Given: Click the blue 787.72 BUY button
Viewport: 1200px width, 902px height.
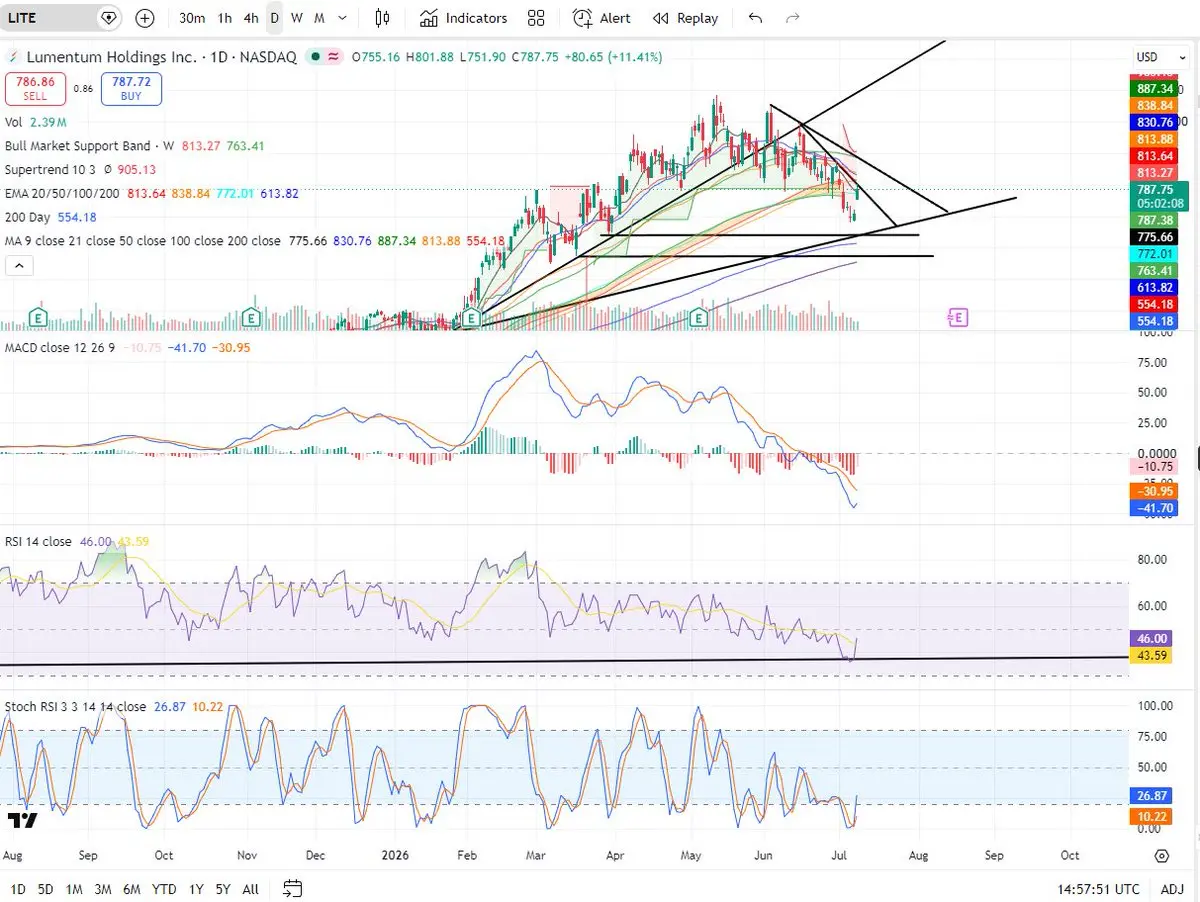Looking at the screenshot, I should point(131,89).
